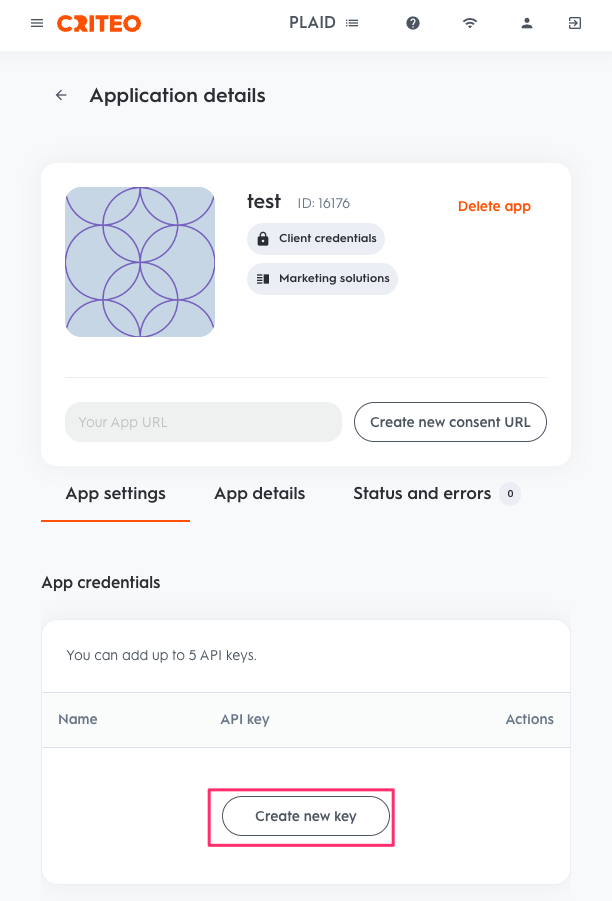Go back using the left arrow
This screenshot has width=612, height=901.
tap(61, 95)
